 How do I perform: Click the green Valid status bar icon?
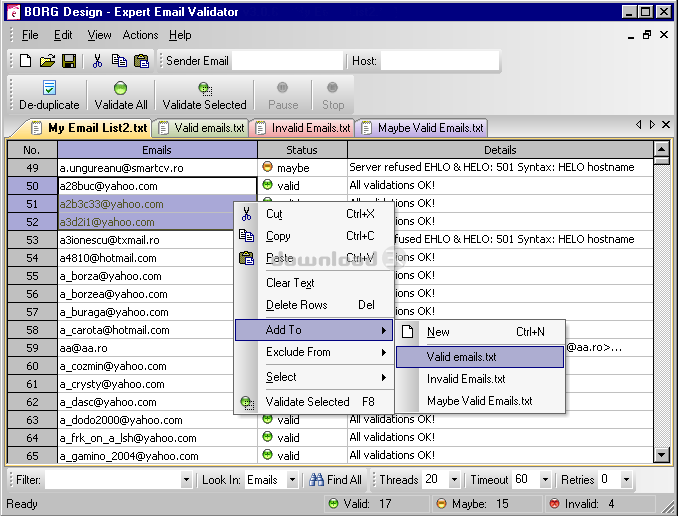click(333, 503)
